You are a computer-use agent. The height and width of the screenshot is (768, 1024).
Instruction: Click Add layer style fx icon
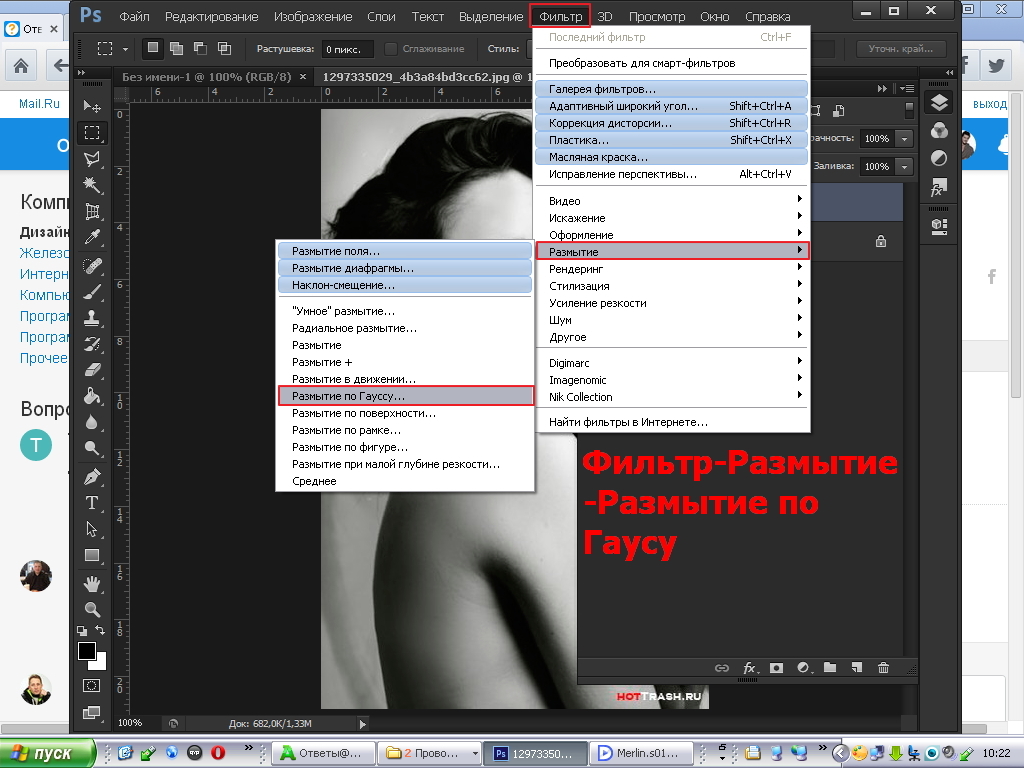point(750,667)
